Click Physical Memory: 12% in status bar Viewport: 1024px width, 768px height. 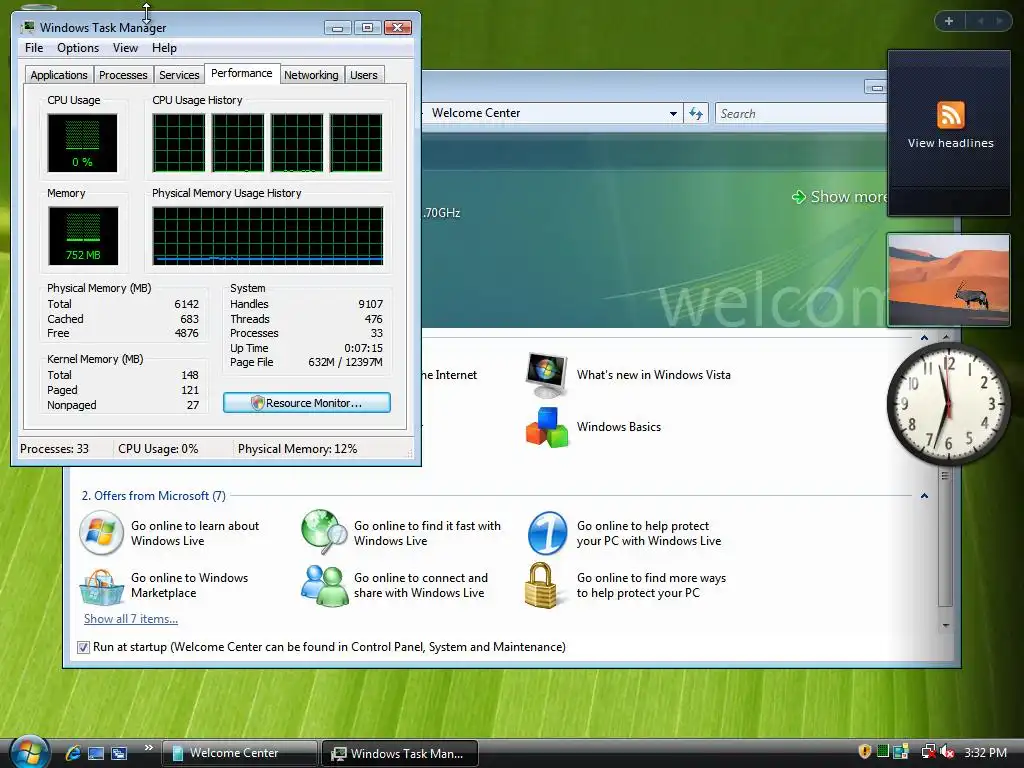297,449
